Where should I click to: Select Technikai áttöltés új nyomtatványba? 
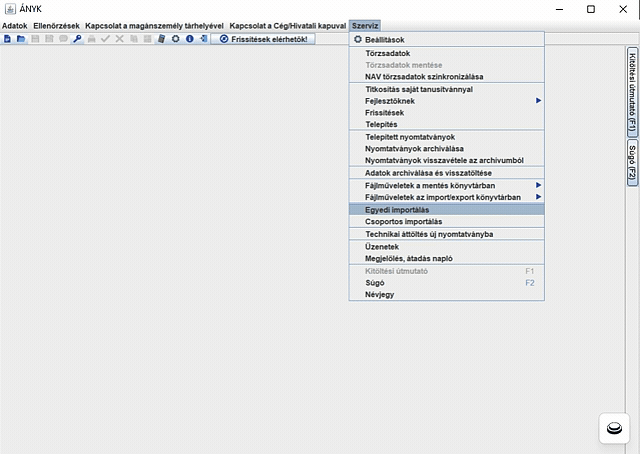(x=447, y=234)
